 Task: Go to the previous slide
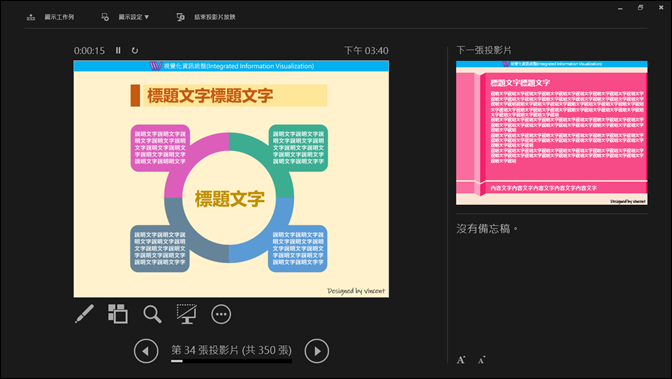[146, 351]
